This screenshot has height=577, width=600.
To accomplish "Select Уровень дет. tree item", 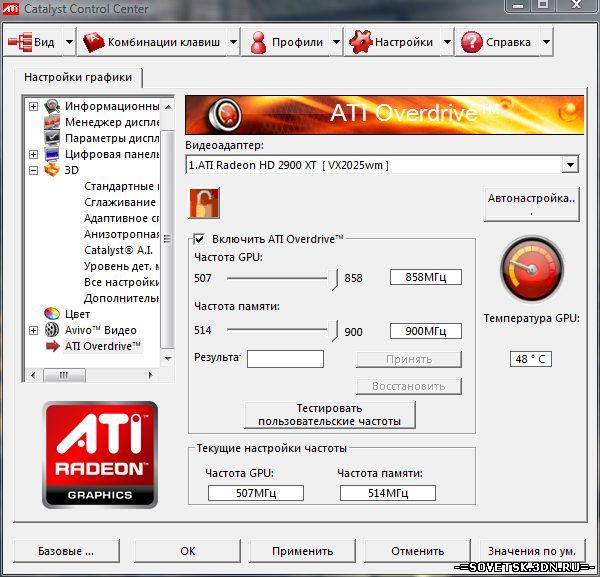I will coord(121,266).
